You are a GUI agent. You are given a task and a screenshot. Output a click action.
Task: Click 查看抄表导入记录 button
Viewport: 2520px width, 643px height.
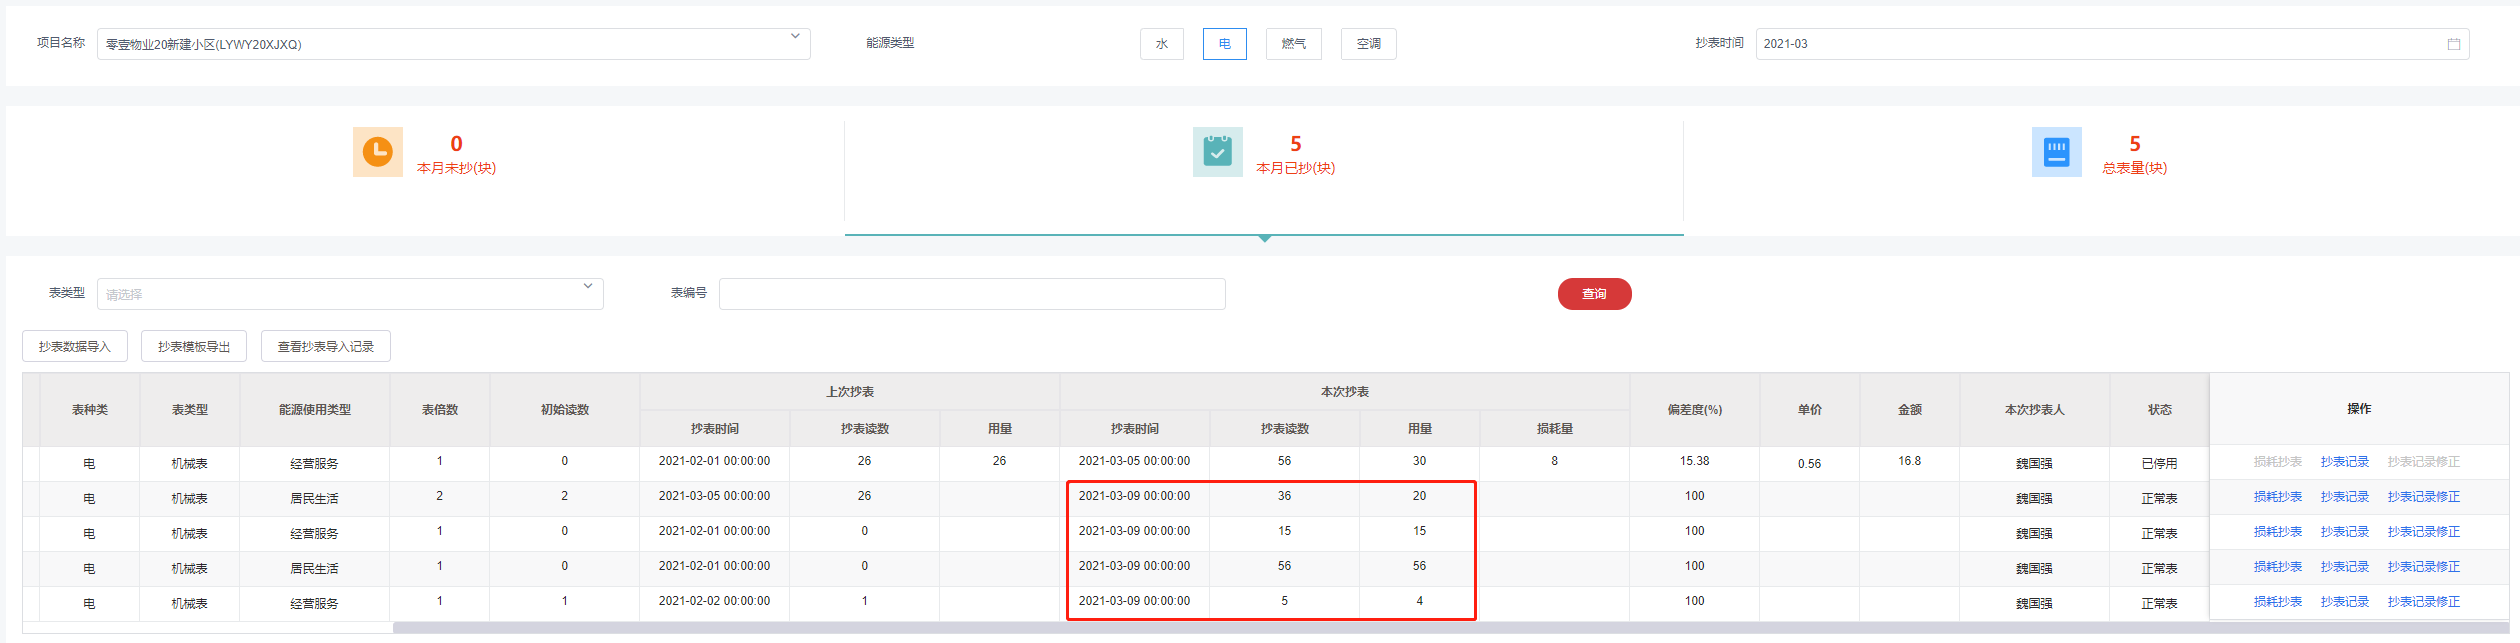tap(326, 346)
